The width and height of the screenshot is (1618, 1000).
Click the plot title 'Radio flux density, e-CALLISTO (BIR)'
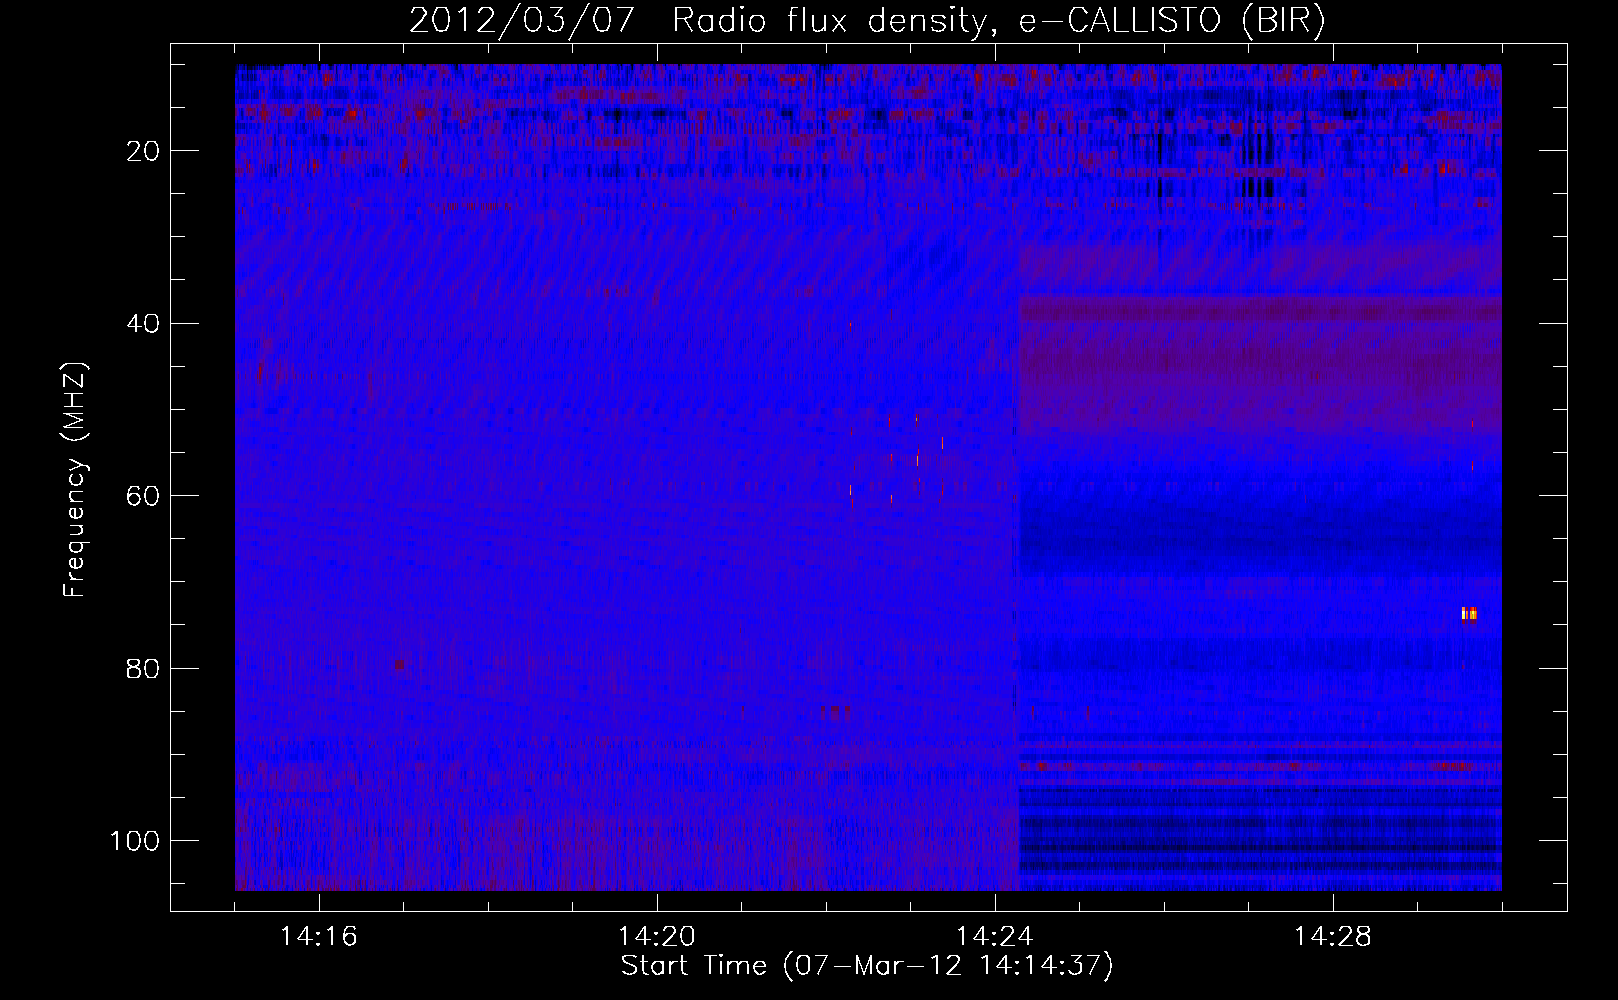(x=998, y=21)
